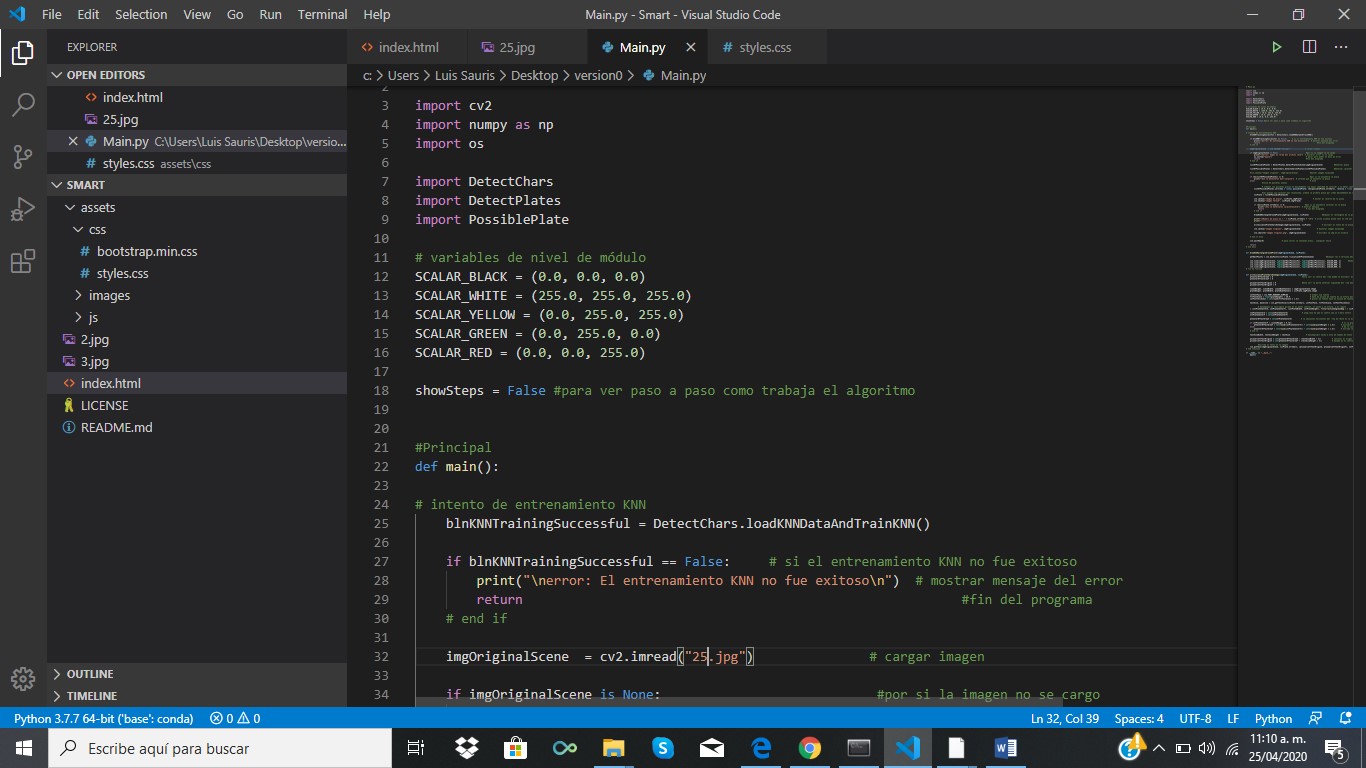Open File Explorer from the taskbar
This screenshot has width=1366, height=768.
click(613, 748)
